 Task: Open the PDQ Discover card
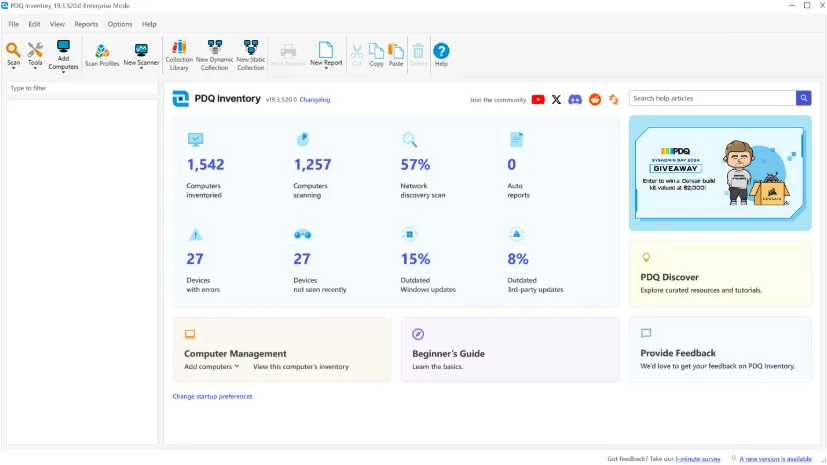(720, 274)
